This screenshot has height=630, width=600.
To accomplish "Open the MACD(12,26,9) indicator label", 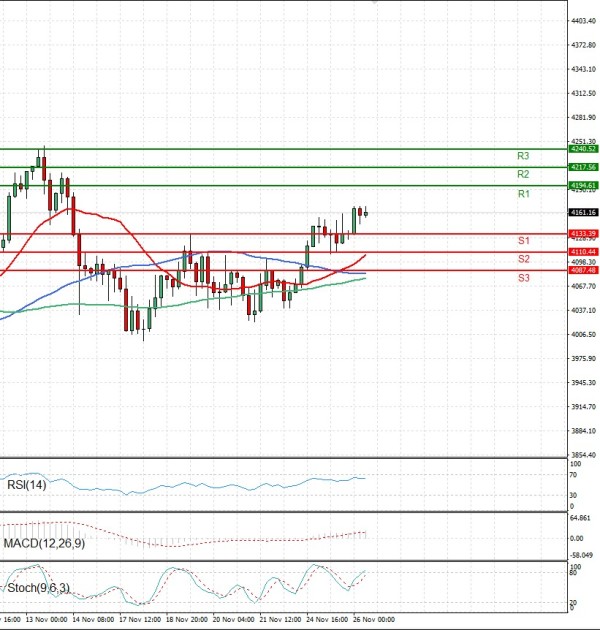I will 45,542.
